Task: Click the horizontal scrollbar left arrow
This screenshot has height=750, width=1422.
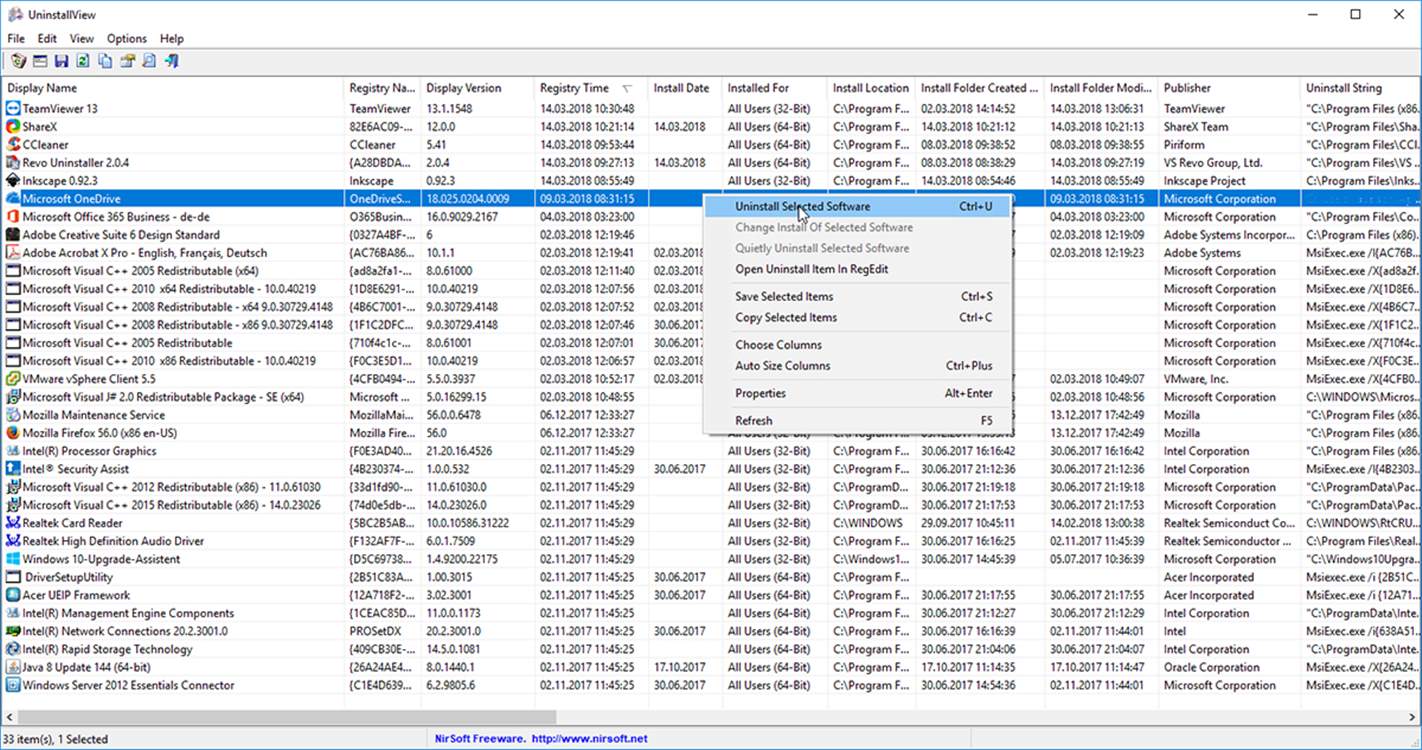Action: [9, 717]
